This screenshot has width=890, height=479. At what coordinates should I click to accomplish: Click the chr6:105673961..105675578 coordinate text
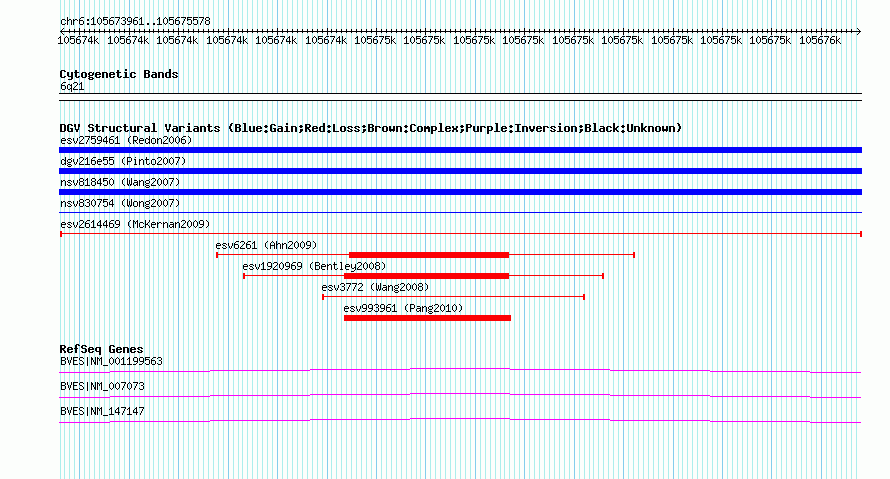click(135, 22)
